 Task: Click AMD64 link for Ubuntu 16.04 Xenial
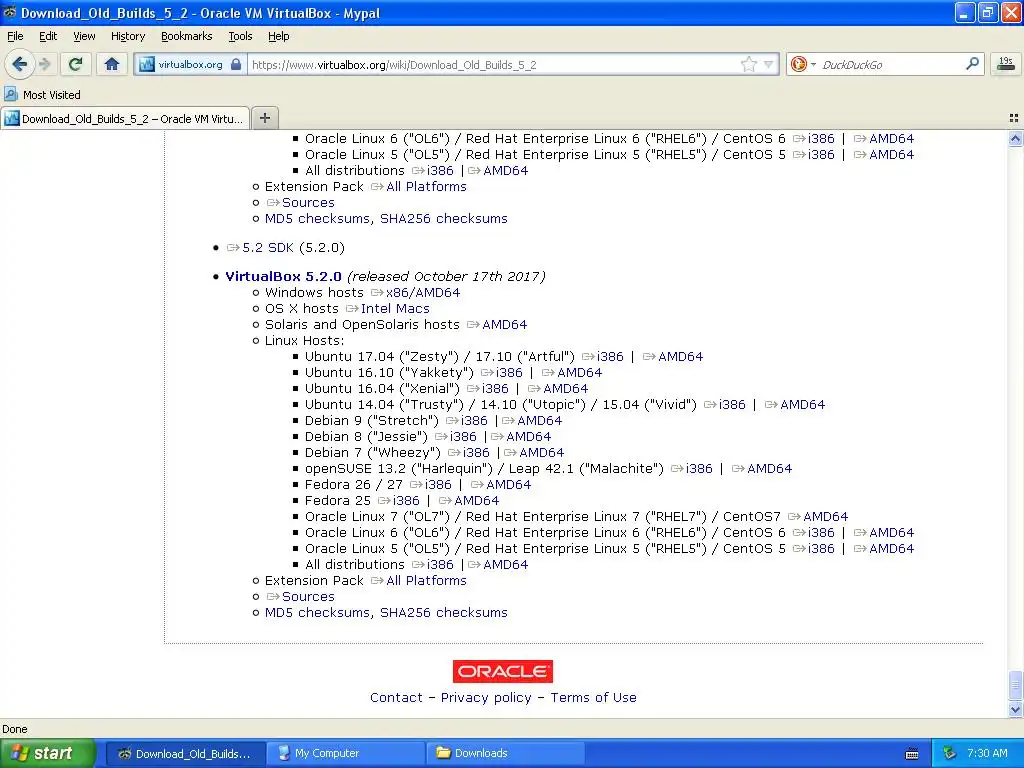click(566, 389)
